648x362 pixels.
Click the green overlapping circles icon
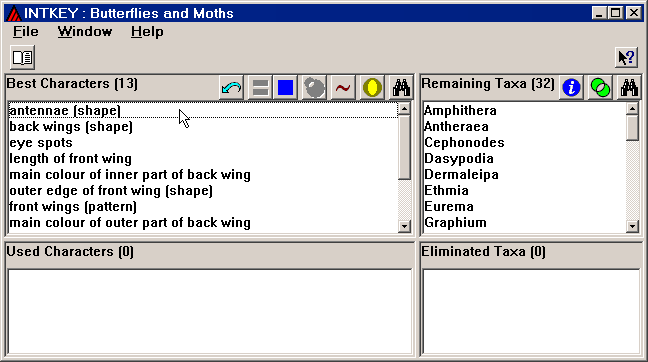[x=600, y=88]
